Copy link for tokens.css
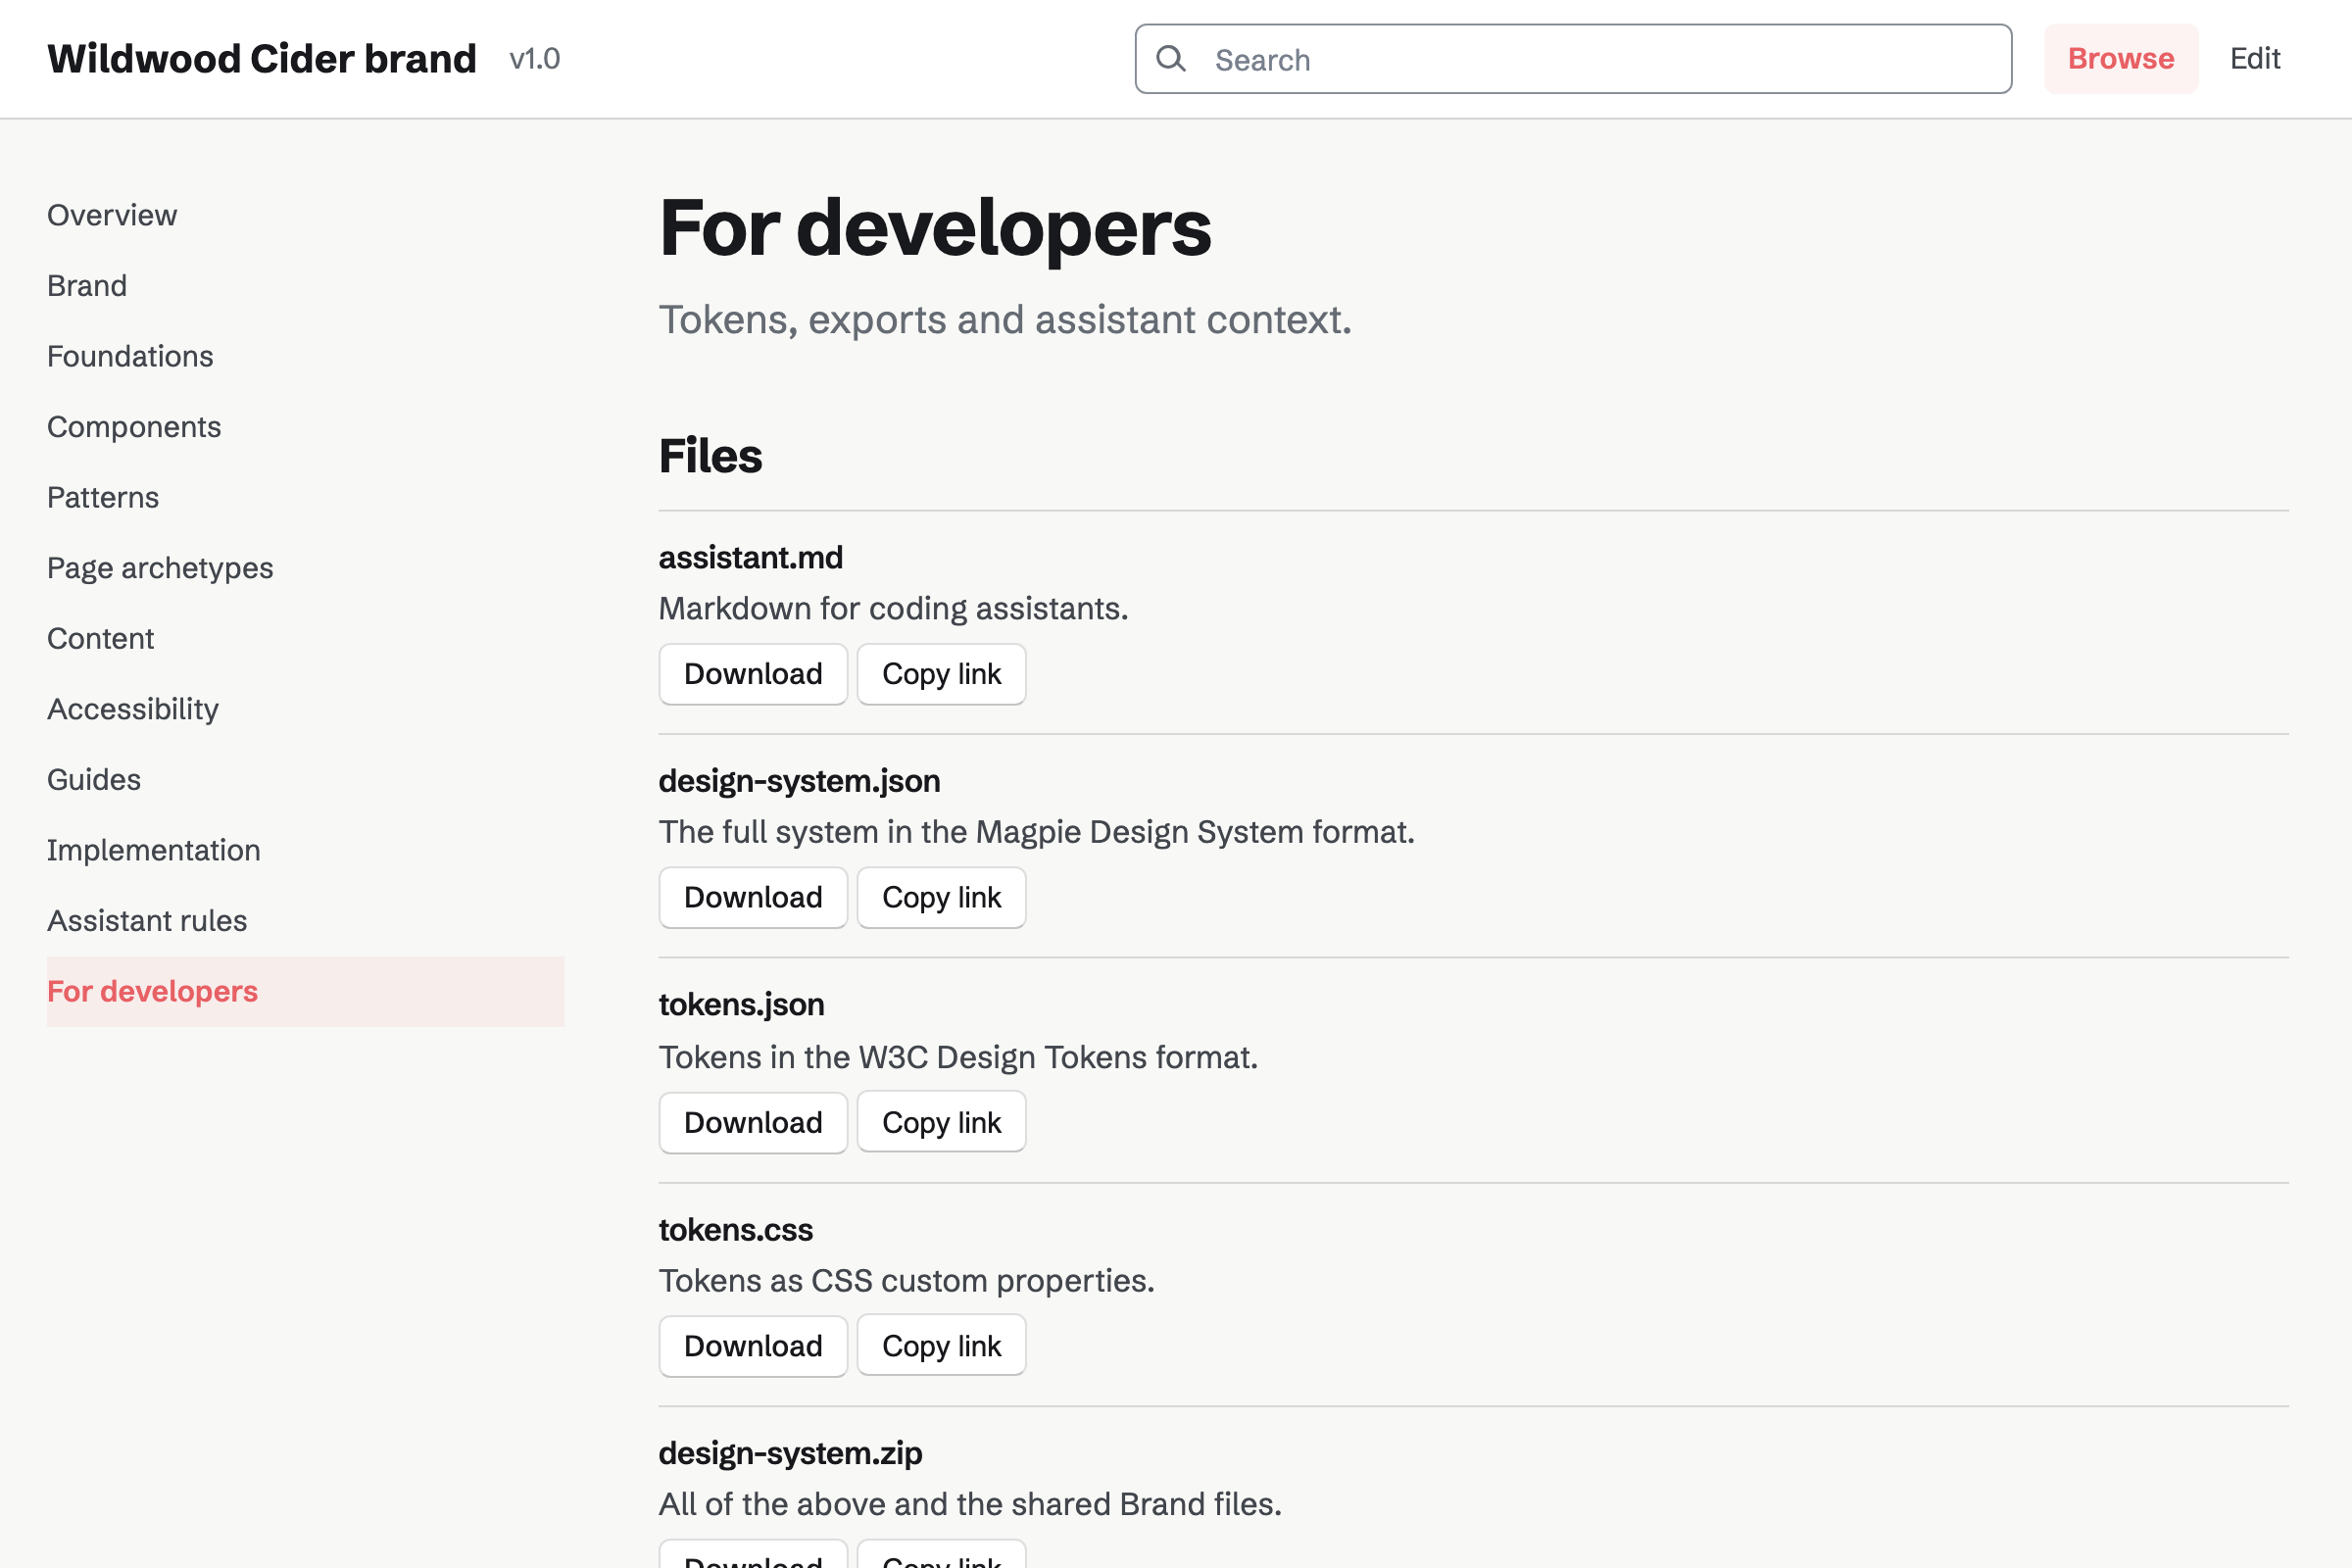 941,1346
